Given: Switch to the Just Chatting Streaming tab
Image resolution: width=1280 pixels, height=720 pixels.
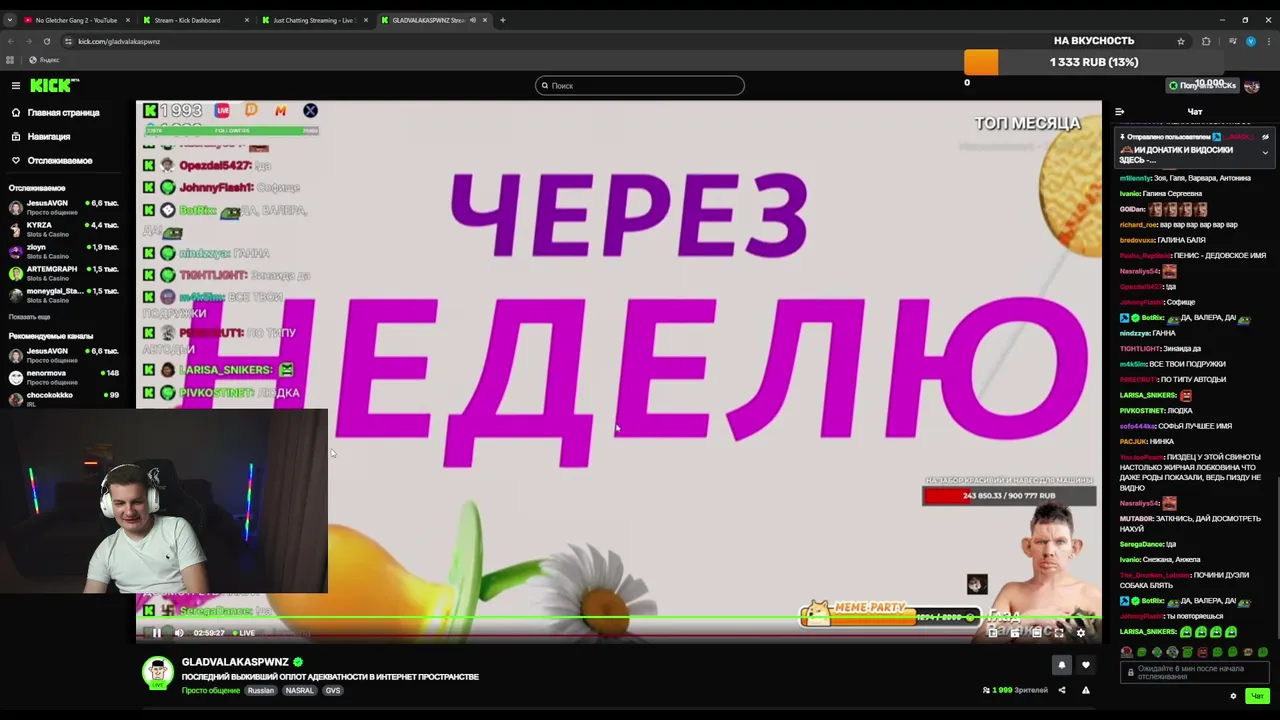Looking at the screenshot, I should [313, 20].
